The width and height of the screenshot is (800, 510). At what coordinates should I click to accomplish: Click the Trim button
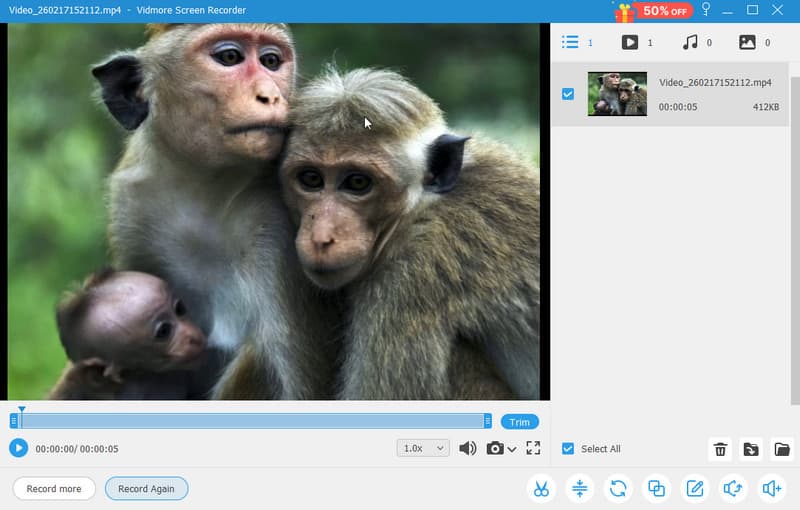click(x=519, y=422)
